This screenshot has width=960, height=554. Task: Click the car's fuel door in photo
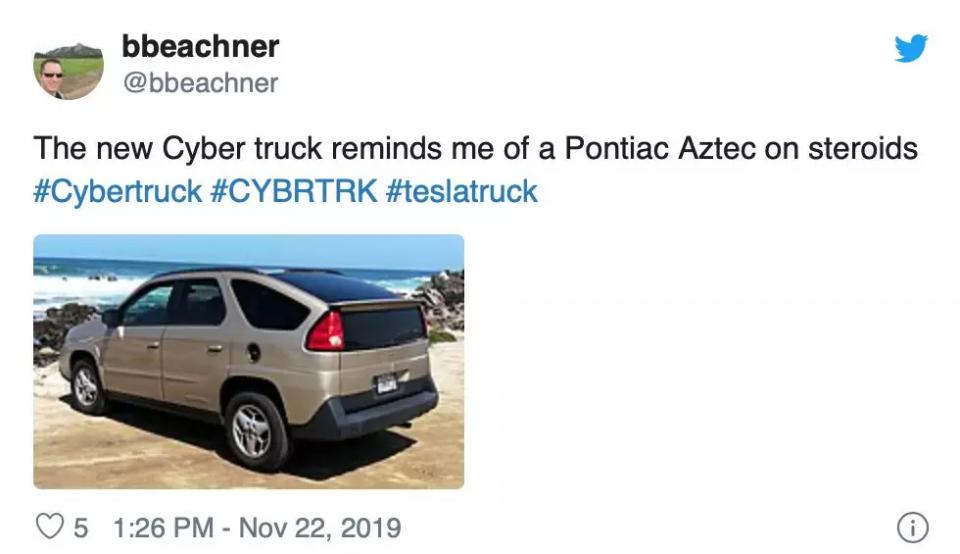coord(253,352)
